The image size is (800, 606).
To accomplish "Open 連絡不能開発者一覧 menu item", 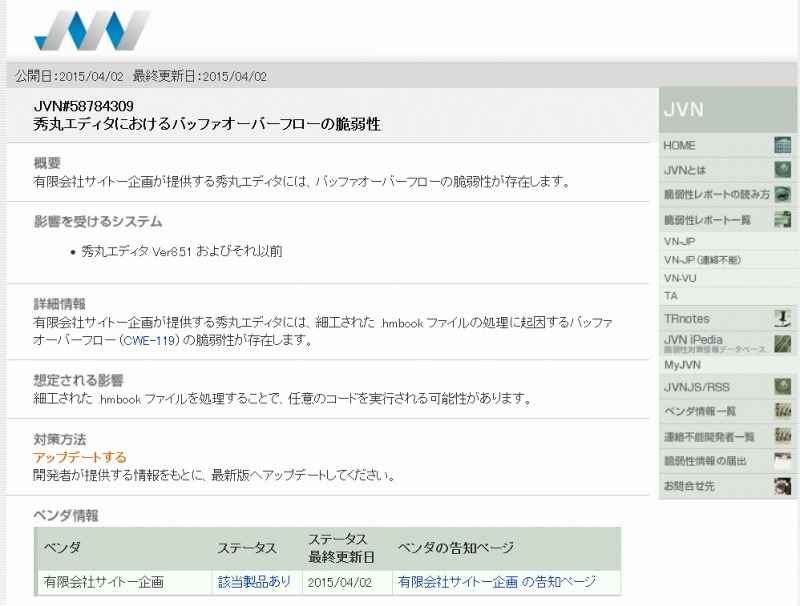I will pos(728,436).
